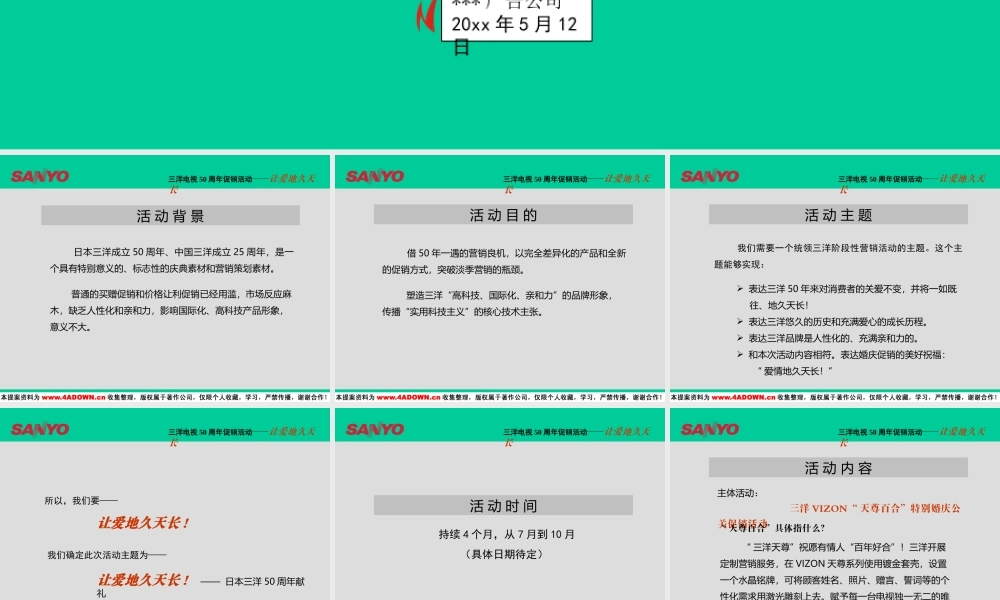Select the 活动背景 gray title bar
The image size is (1000, 600).
click(x=169, y=214)
